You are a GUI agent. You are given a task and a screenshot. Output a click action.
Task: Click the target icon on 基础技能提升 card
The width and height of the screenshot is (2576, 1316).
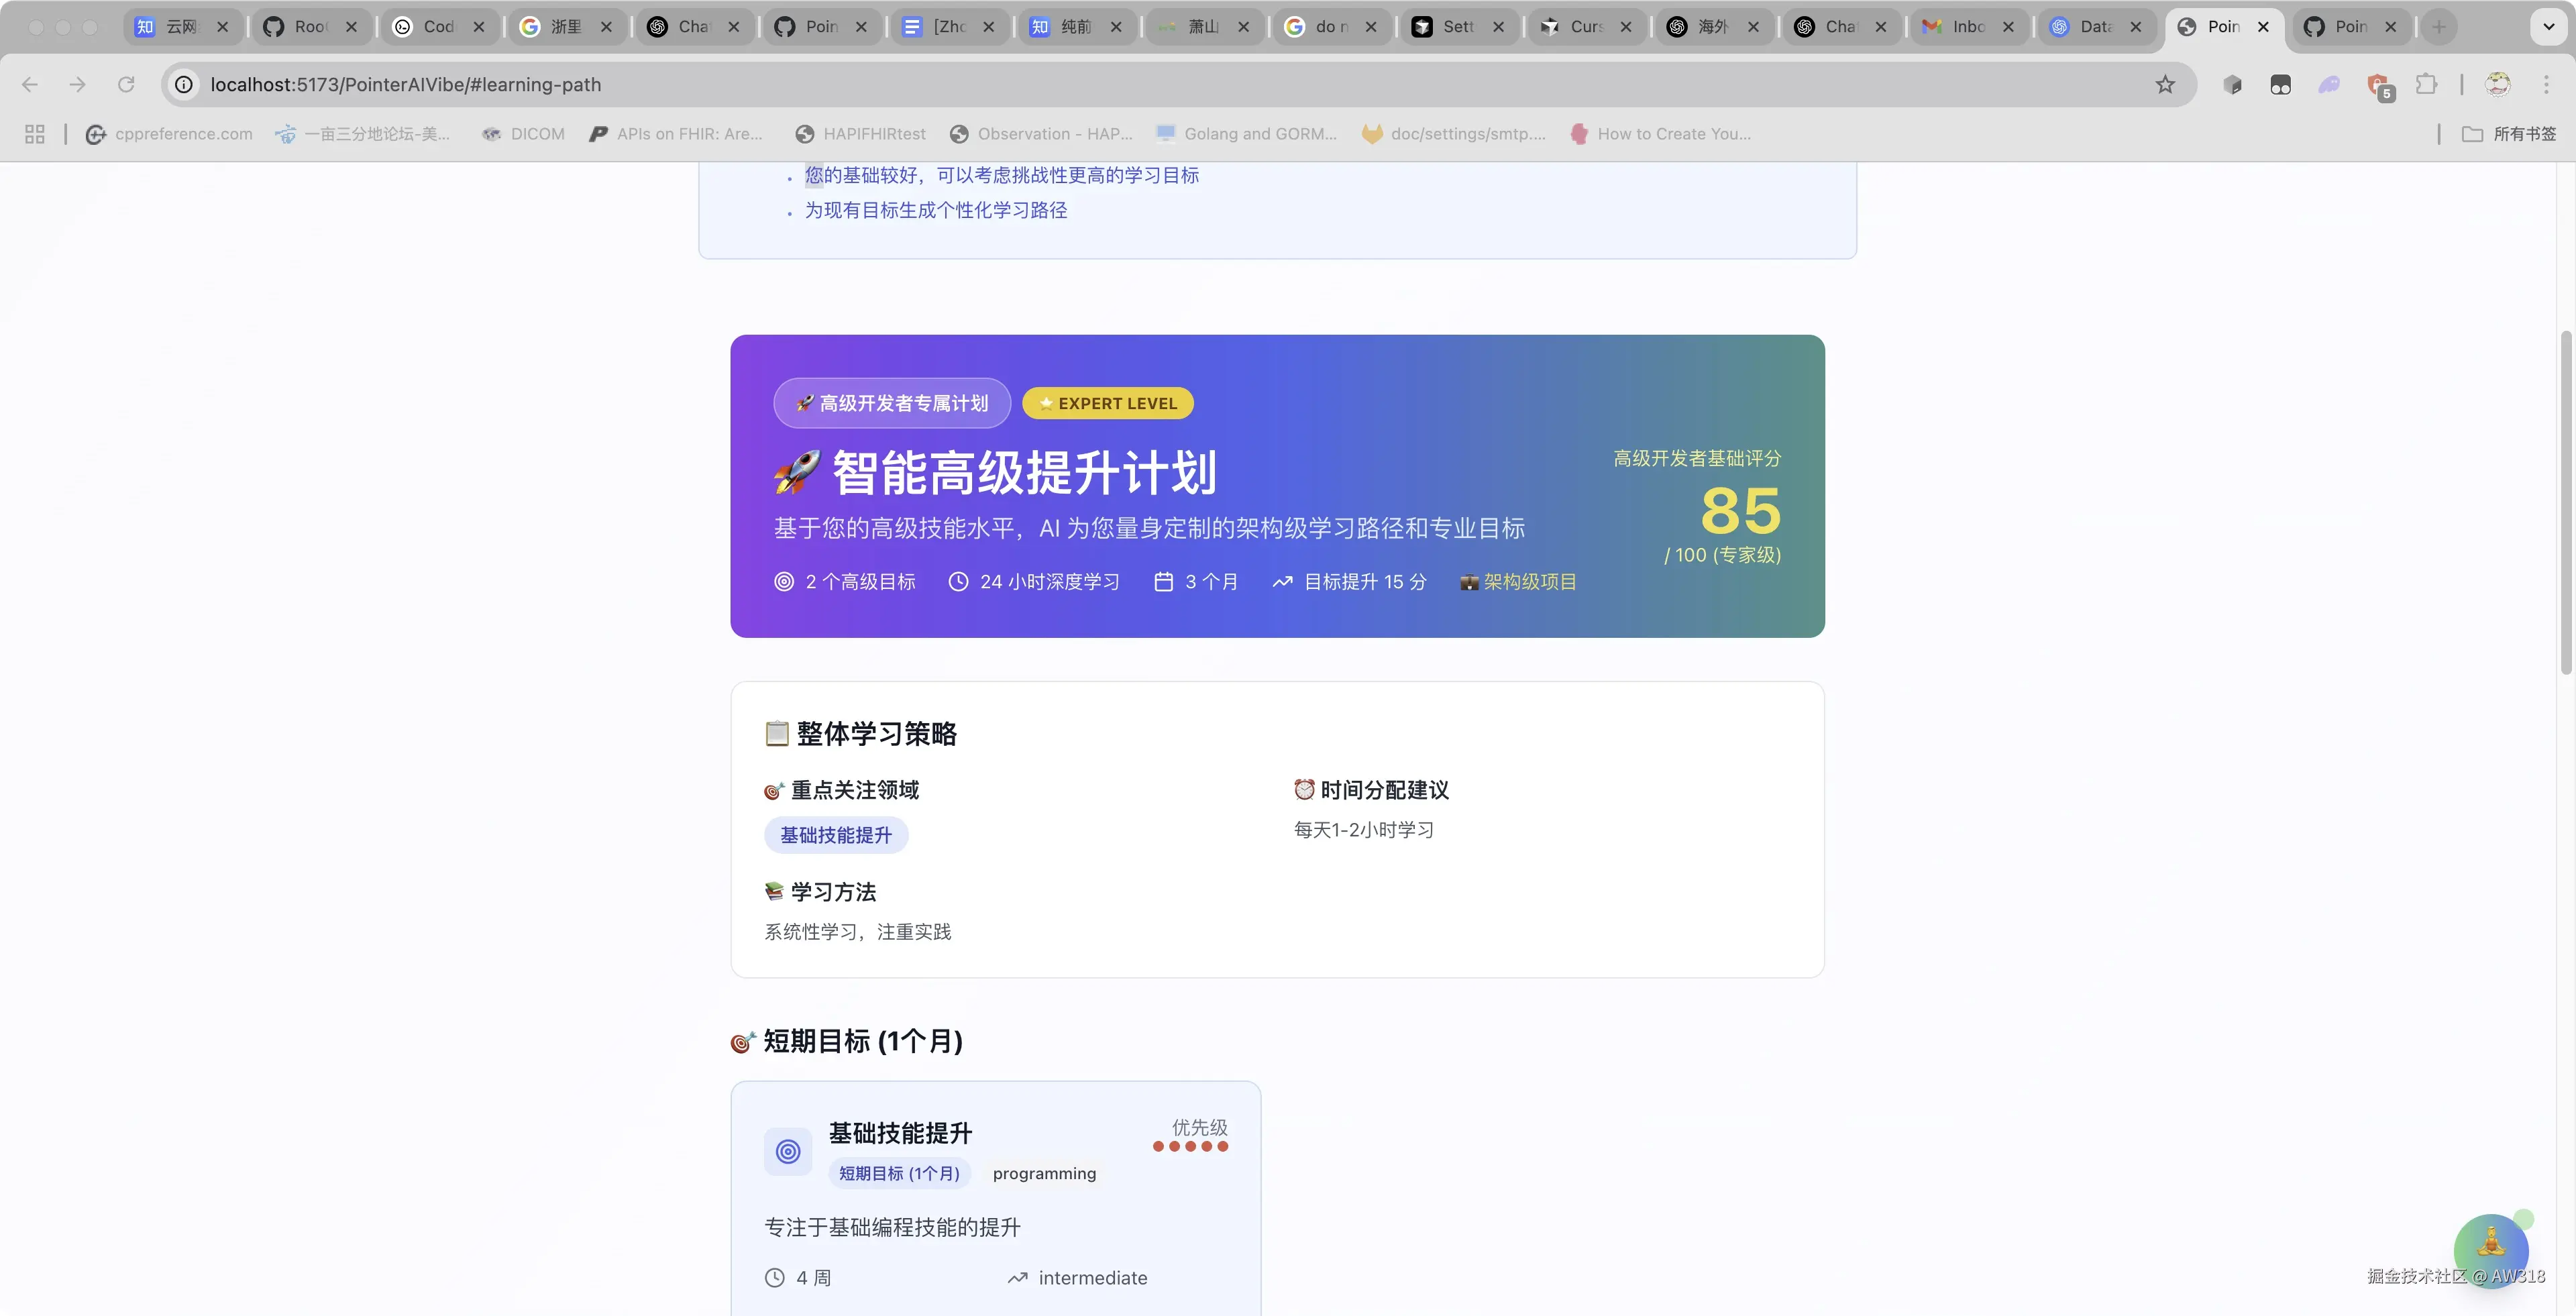(x=788, y=1152)
